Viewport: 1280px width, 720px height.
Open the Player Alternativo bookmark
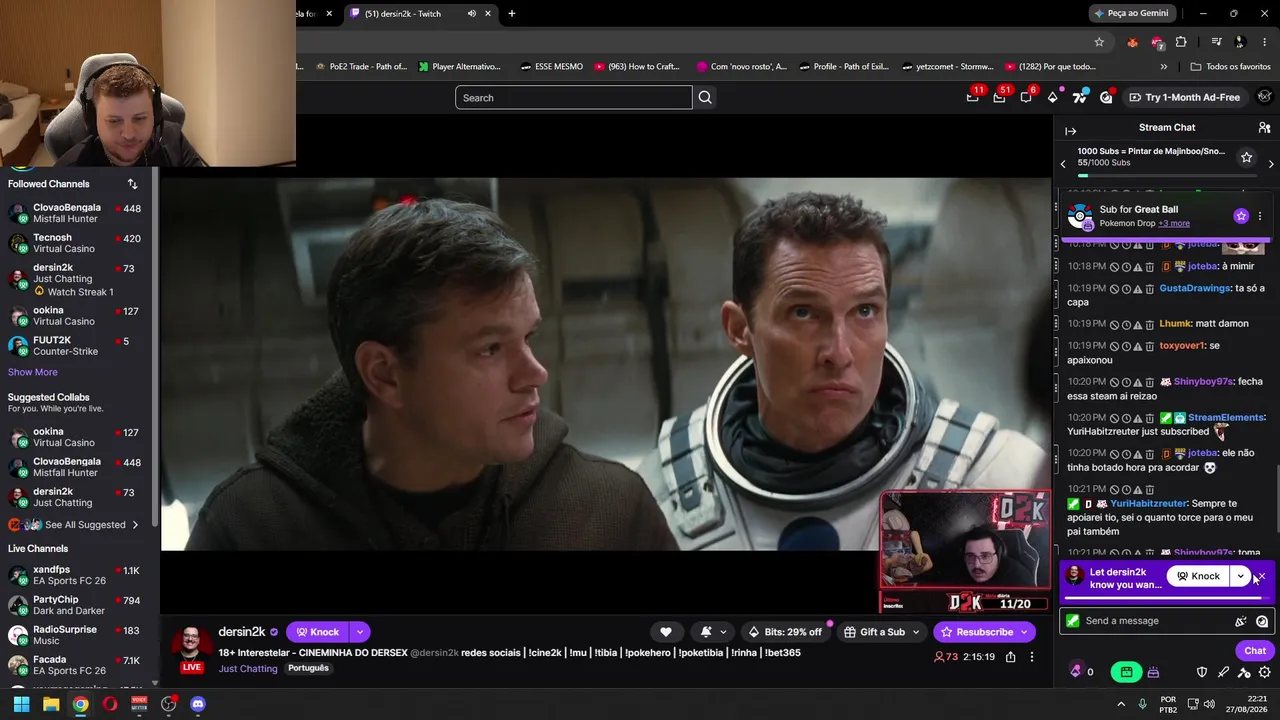tap(459, 67)
